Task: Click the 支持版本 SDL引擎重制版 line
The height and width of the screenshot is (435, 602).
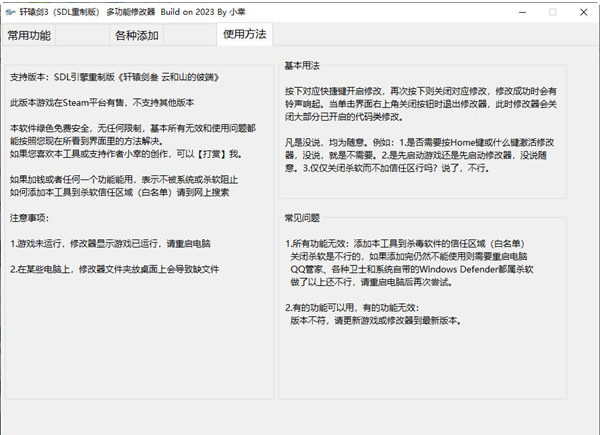Action: tap(115, 77)
